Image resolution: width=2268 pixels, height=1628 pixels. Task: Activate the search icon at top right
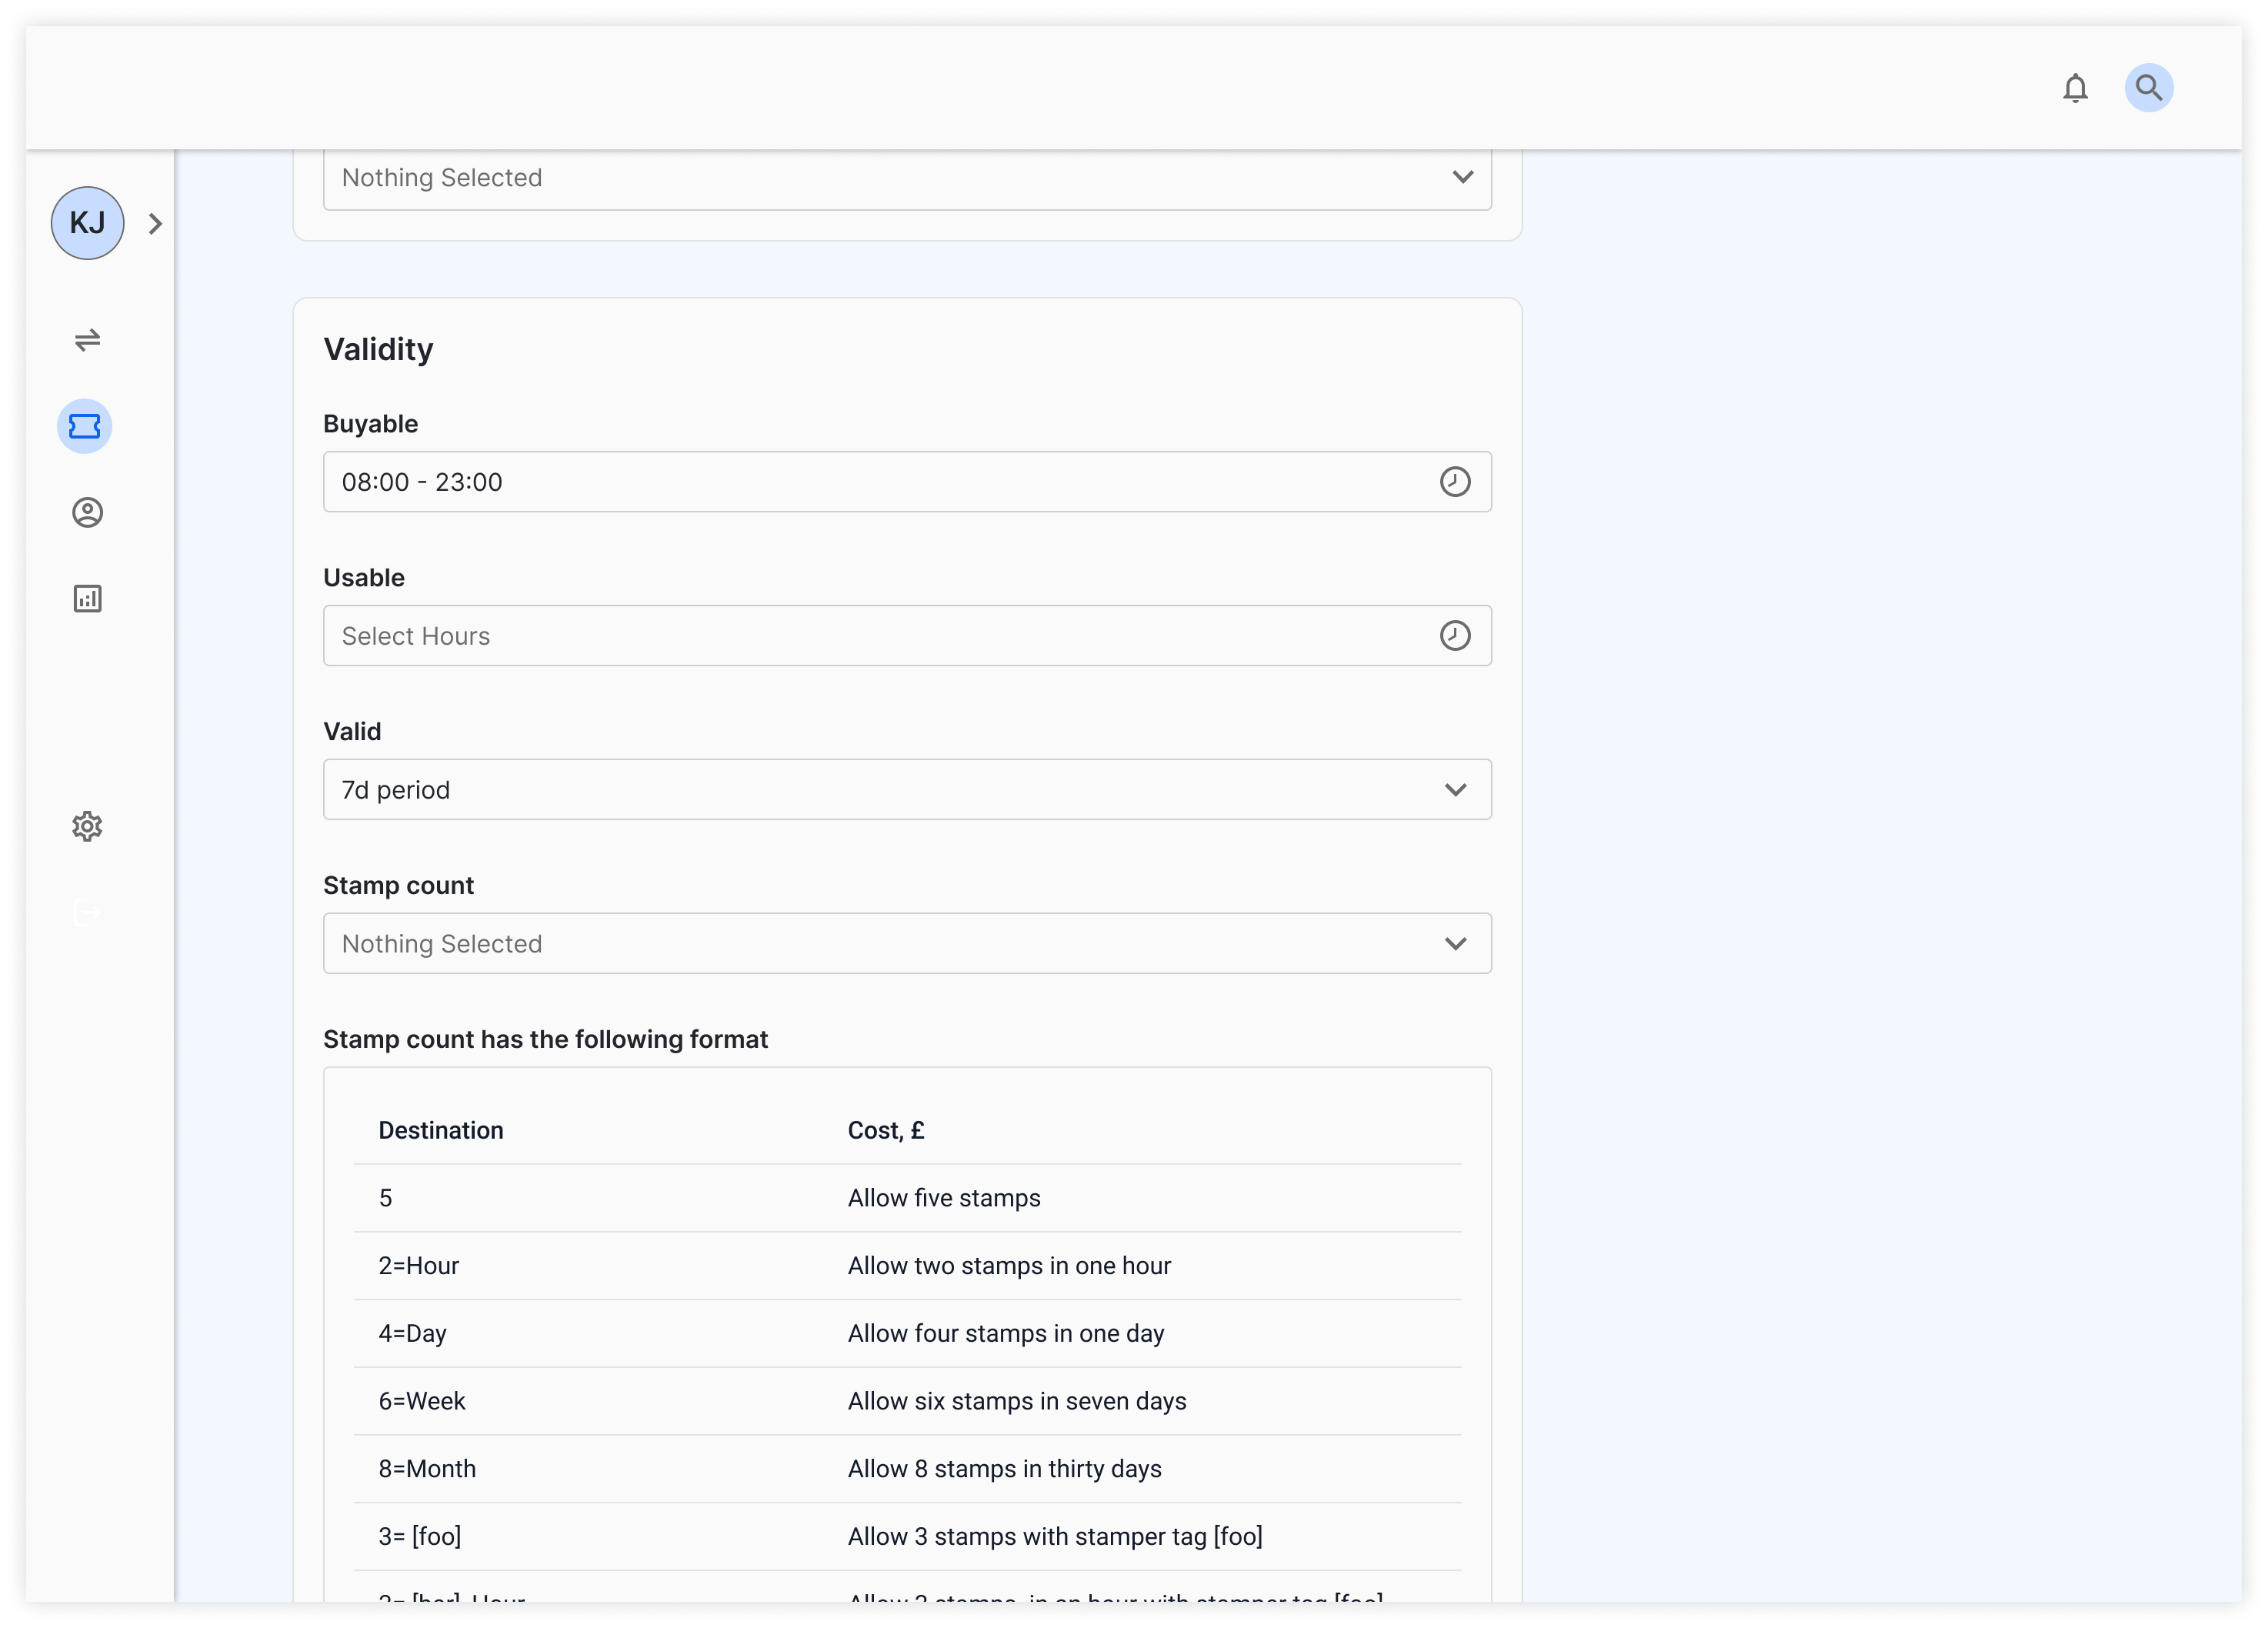pyautogui.click(x=2149, y=88)
